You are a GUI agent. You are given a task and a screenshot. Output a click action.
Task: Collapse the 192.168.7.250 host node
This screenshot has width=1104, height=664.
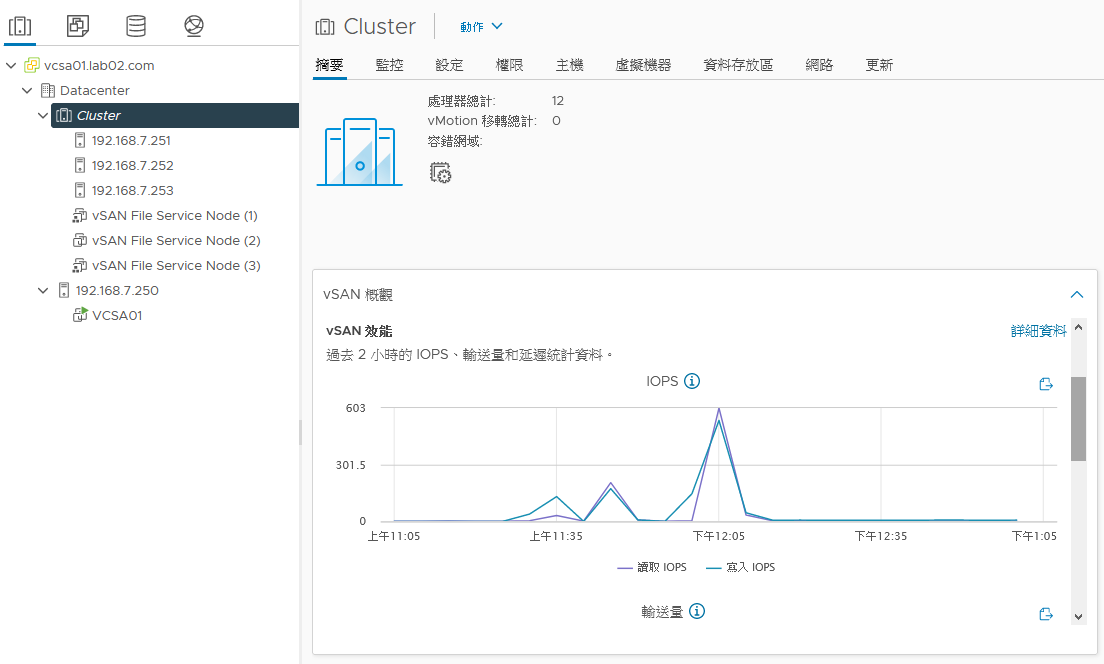[x=43, y=290]
